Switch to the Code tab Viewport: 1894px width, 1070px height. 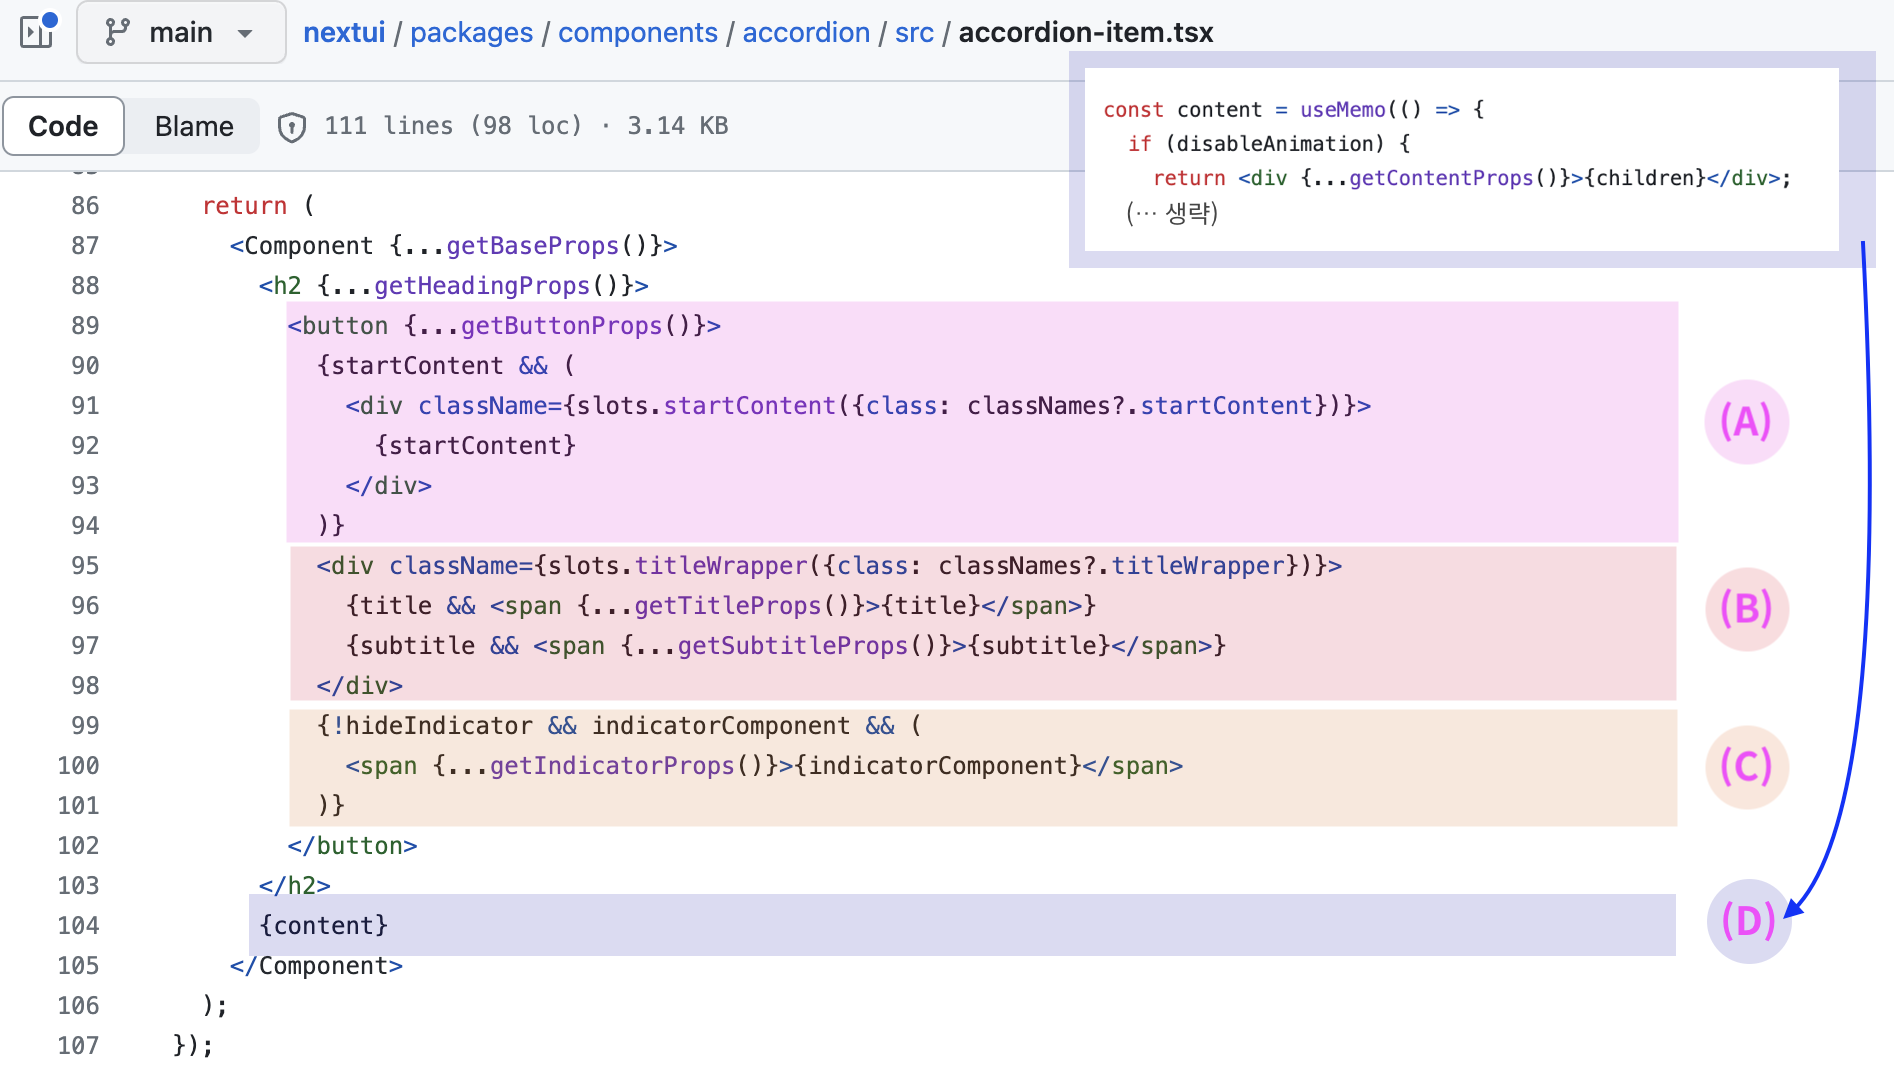64,126
